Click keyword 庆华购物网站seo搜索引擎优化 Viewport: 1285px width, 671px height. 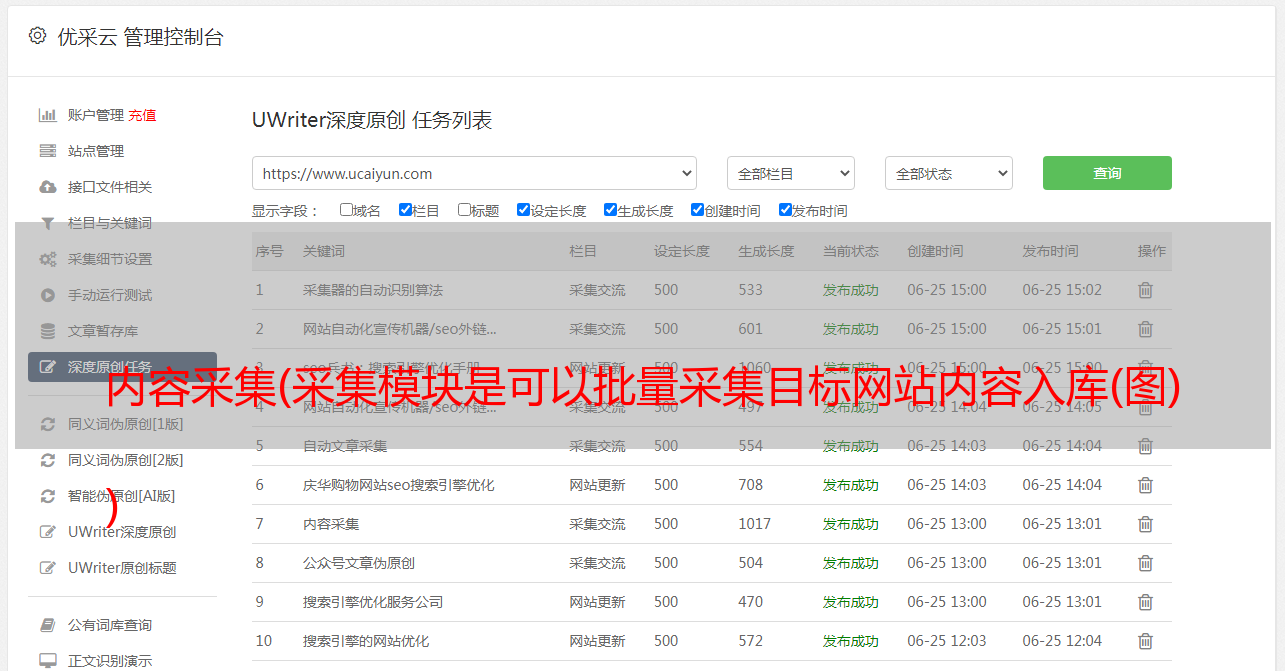coord(399,485)
